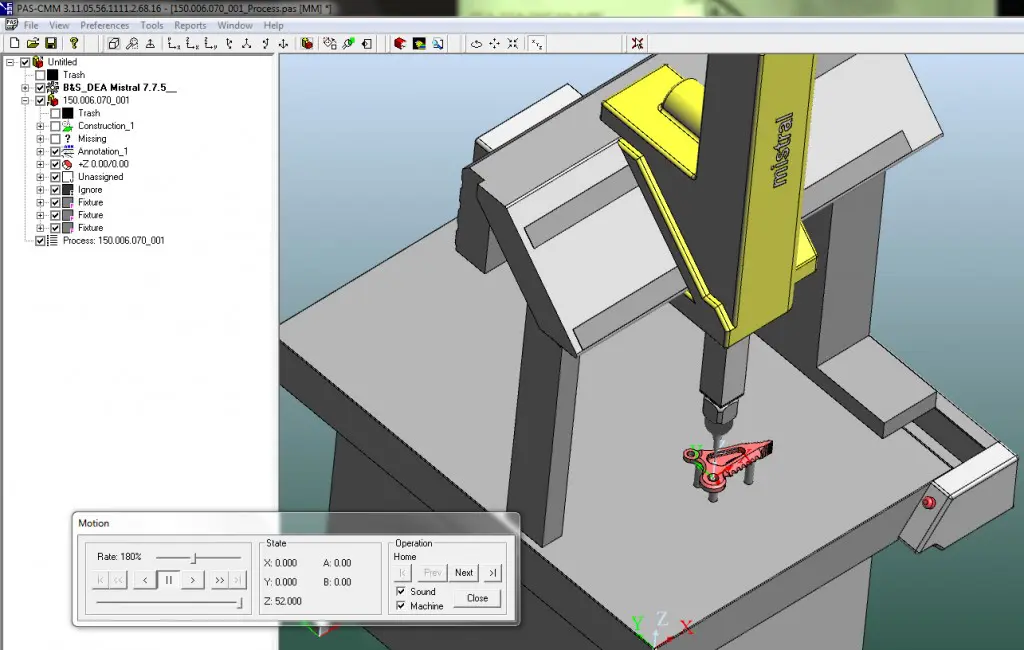1024x650 pixels.
Task: Open the Preferences menu
Action: tap(104, 25)
